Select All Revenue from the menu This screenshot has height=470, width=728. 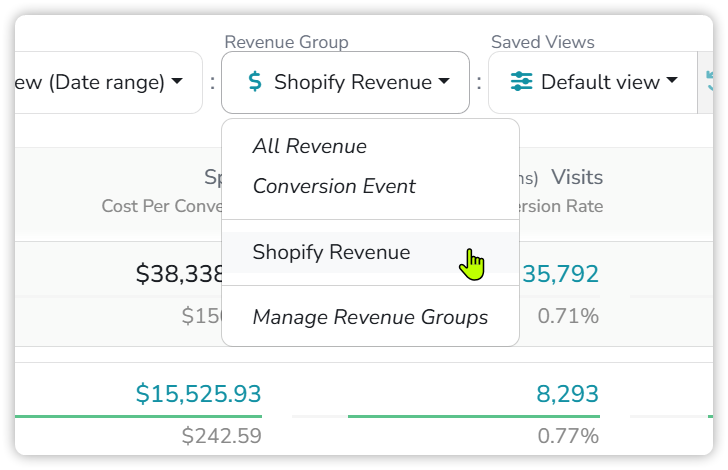(x=370, y=146)
